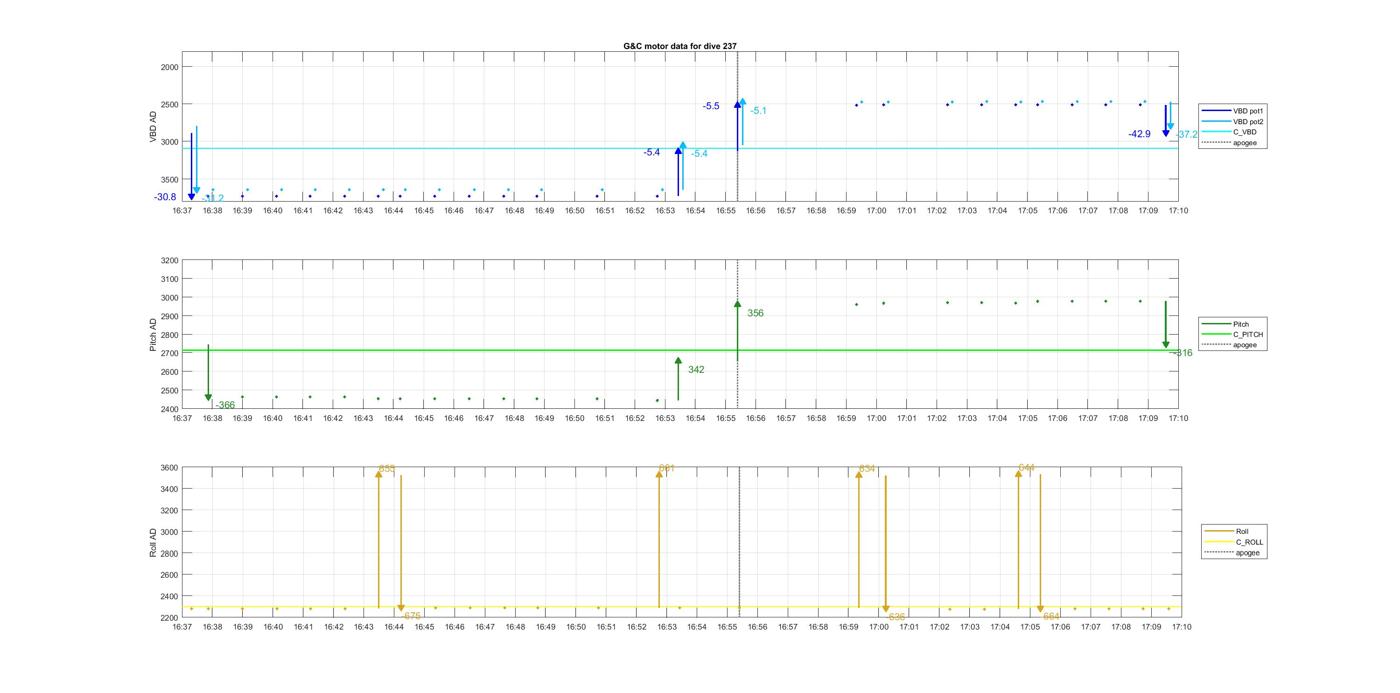Click the -316 pitch annotation
Image resolution: width=1400 pixels, height=693 pixels.
tap(1182, 353)
